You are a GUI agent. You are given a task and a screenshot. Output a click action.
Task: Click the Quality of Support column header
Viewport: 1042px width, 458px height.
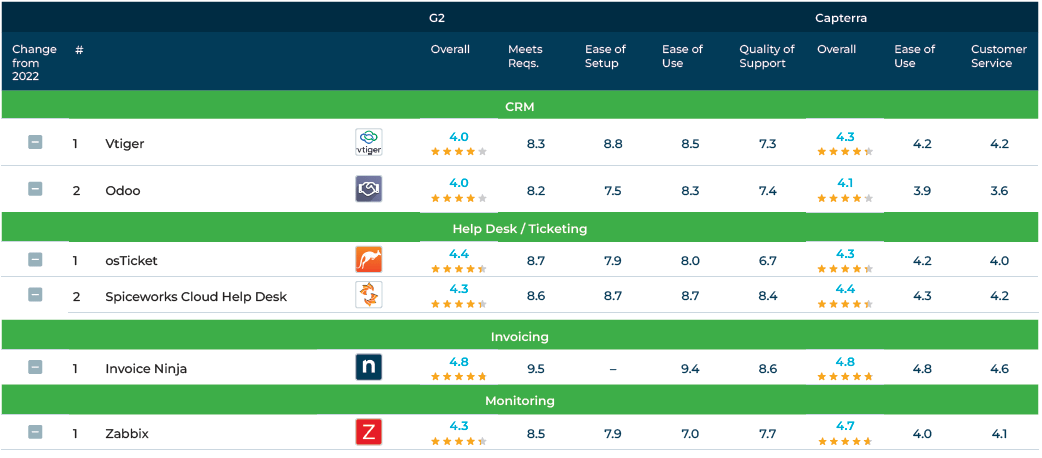click(x=767, y=57)
